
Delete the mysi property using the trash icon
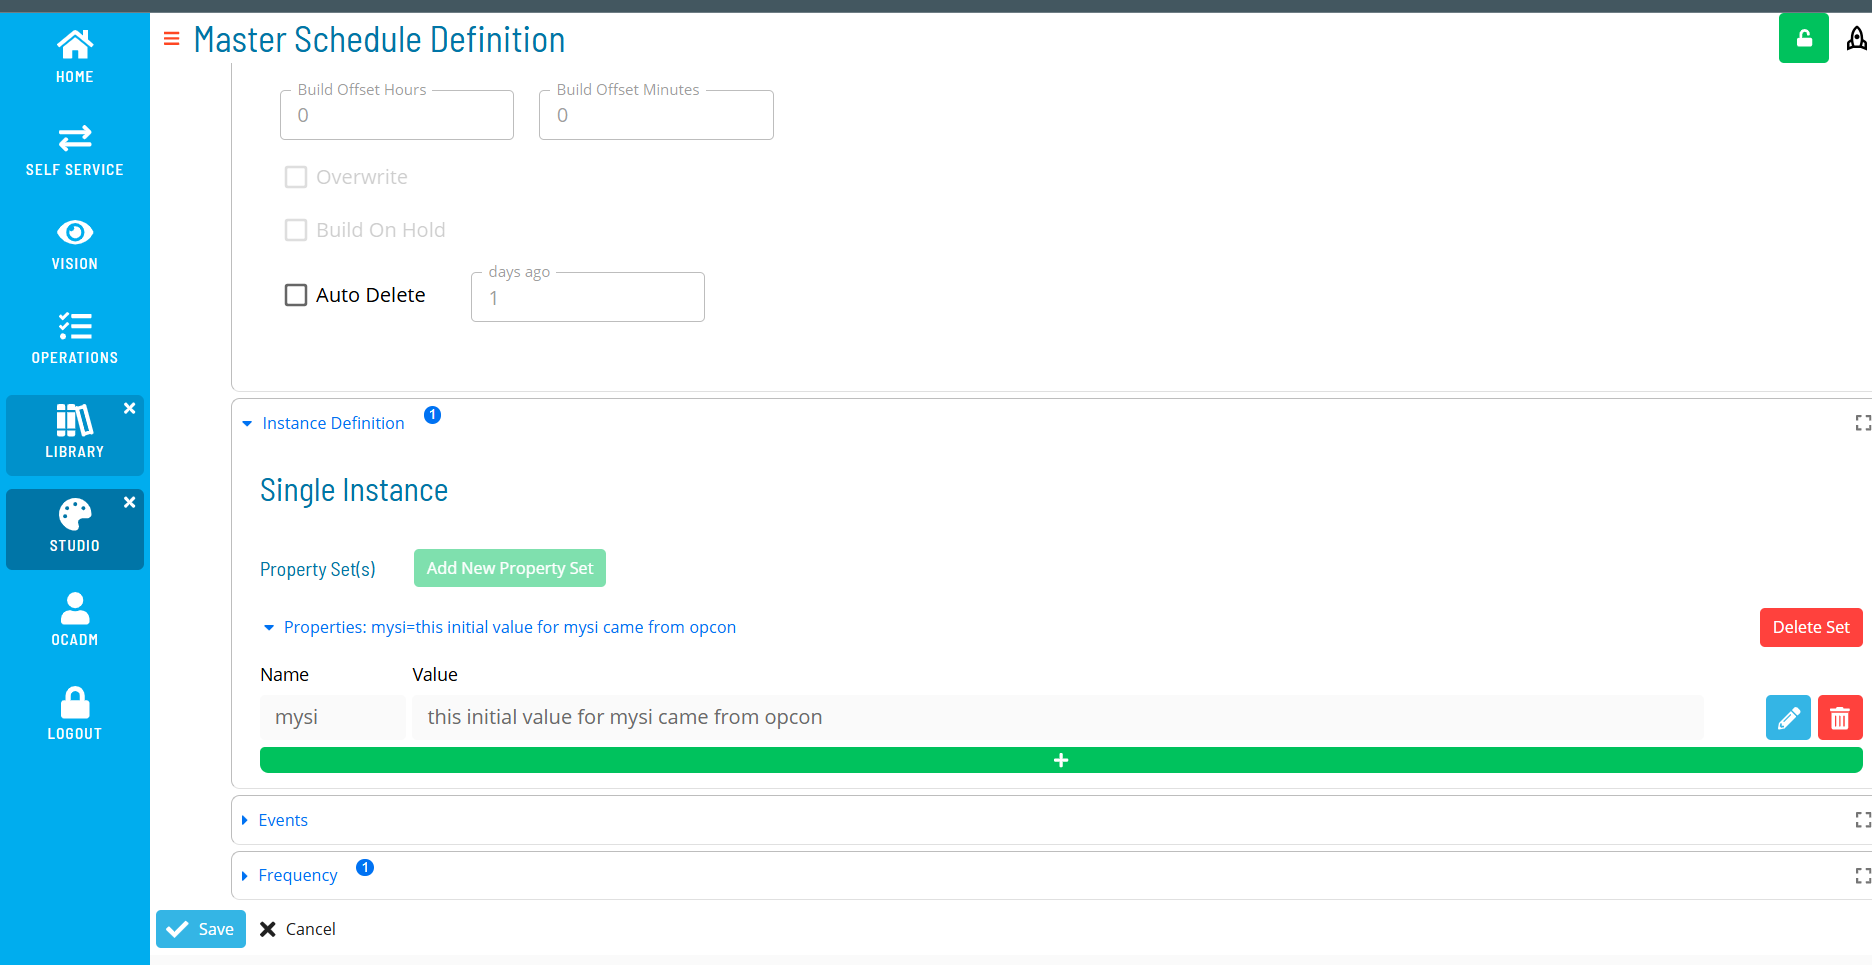(x=1839, y=717)
